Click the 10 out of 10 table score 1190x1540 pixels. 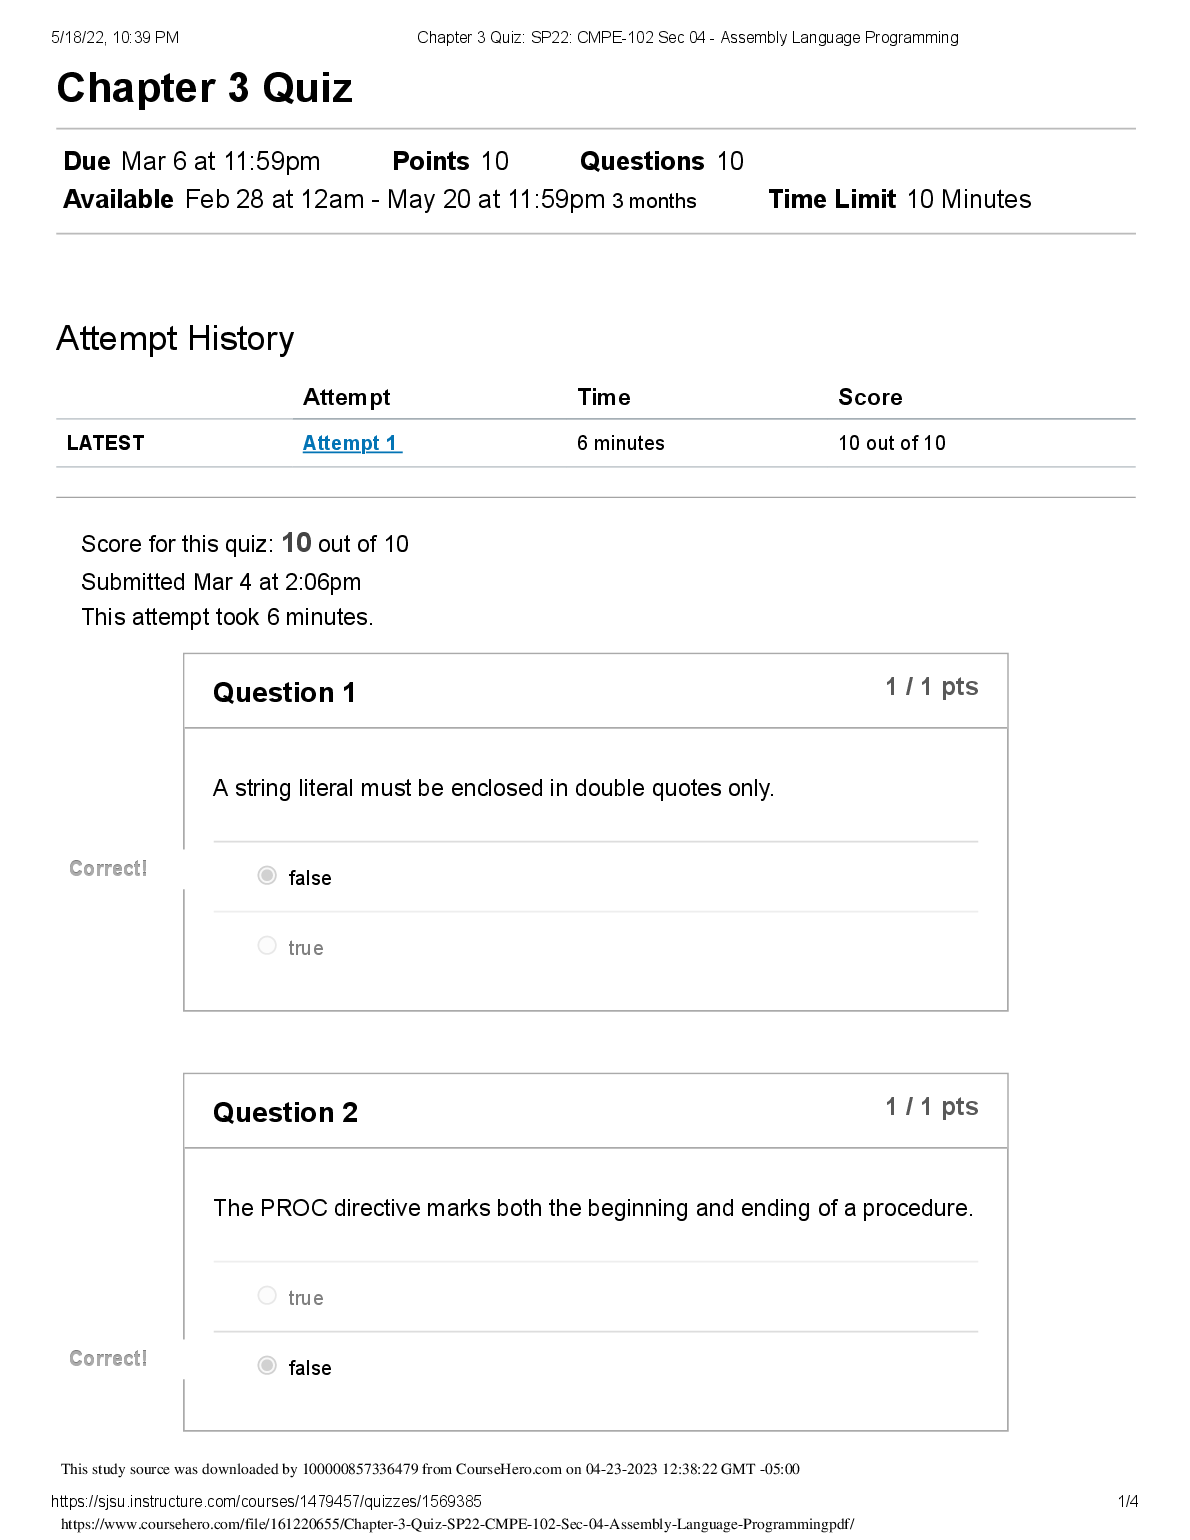(x=891, y=443)
